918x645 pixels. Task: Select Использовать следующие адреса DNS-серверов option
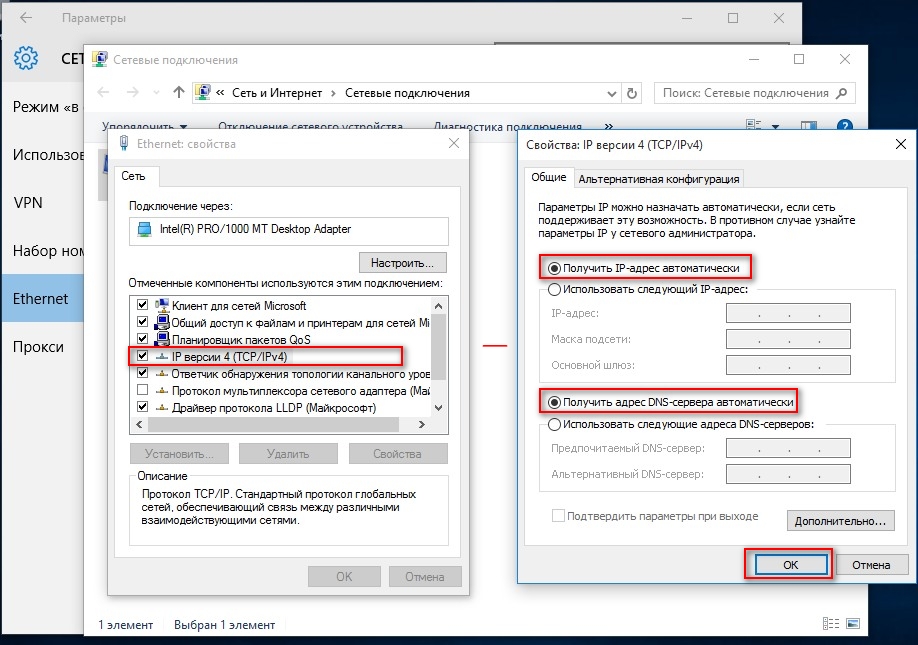coord(554,424)
